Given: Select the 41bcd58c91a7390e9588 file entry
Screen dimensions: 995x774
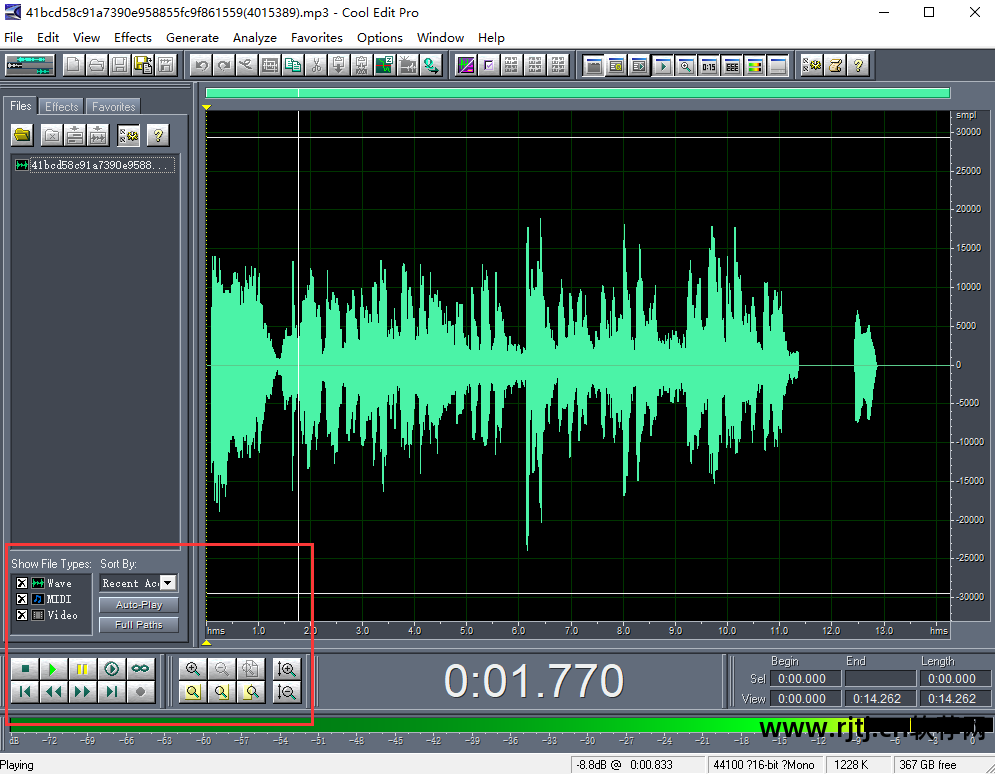Looking at the screenshot, I should click(94, 165).
